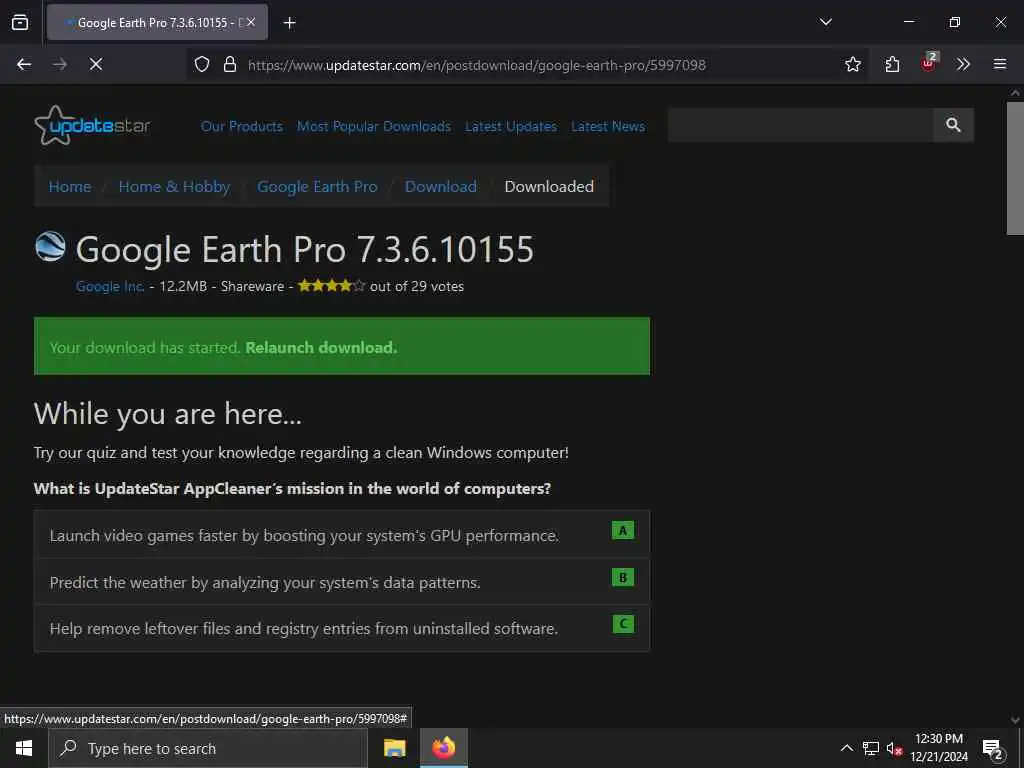Click the UpdateStar logo
The width and height of the screenshot is (1024, 768).
pos(92,125)
